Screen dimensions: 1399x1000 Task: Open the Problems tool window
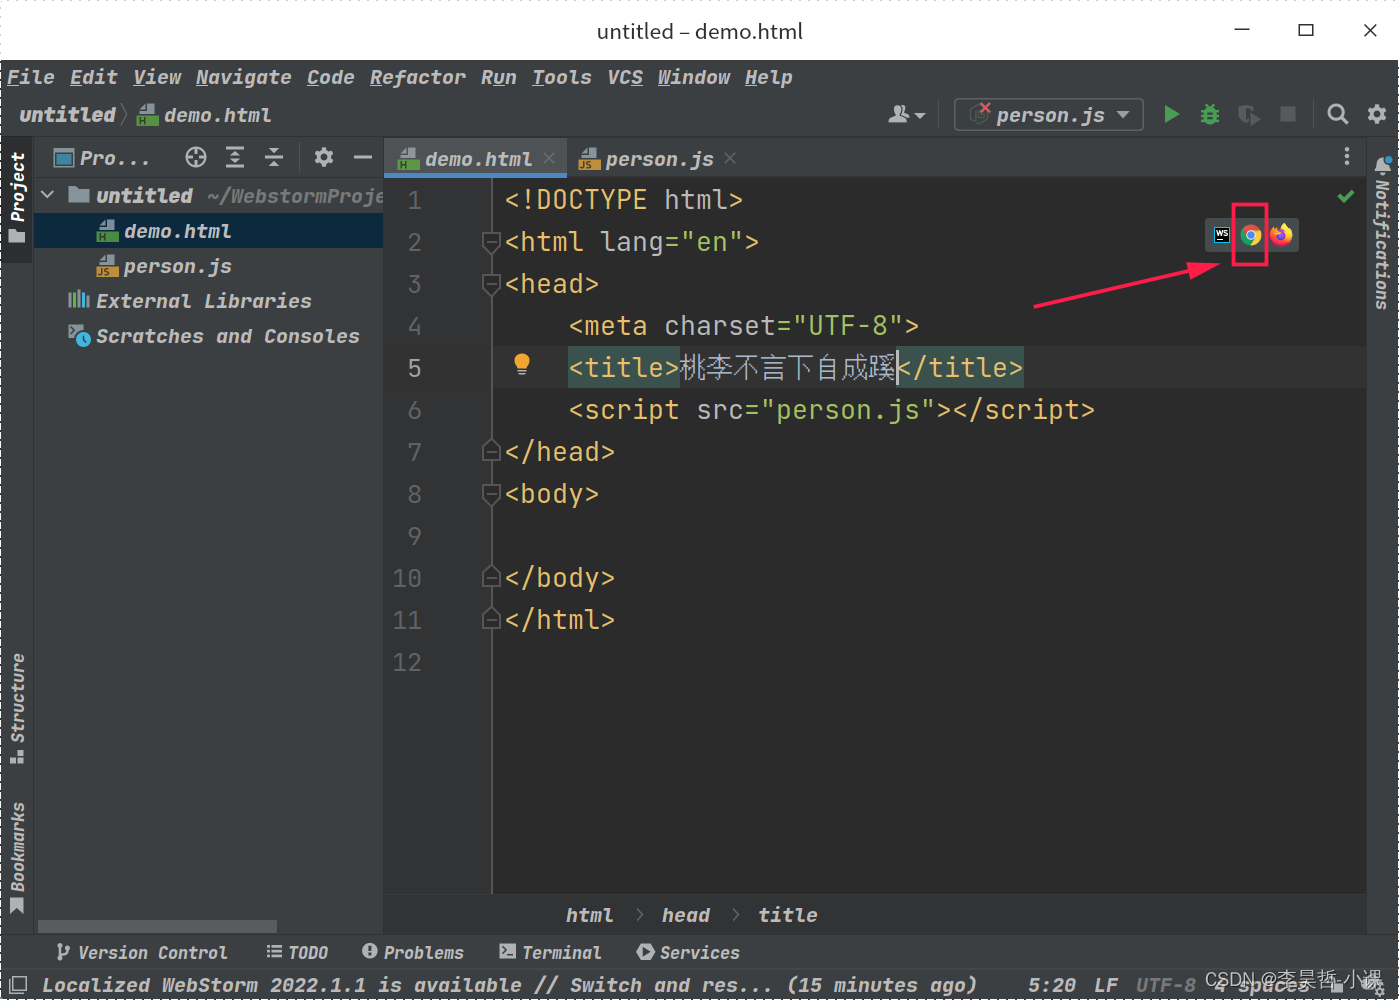[x=413, y=953]
